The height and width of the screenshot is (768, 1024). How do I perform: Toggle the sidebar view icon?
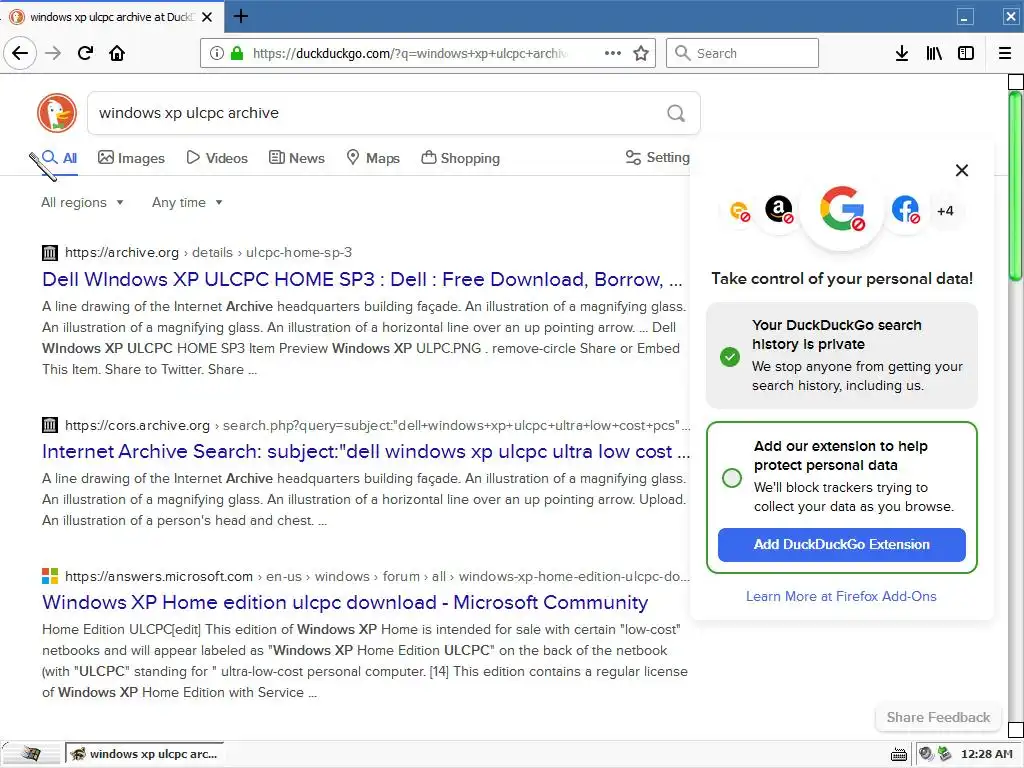coord(966,53)
